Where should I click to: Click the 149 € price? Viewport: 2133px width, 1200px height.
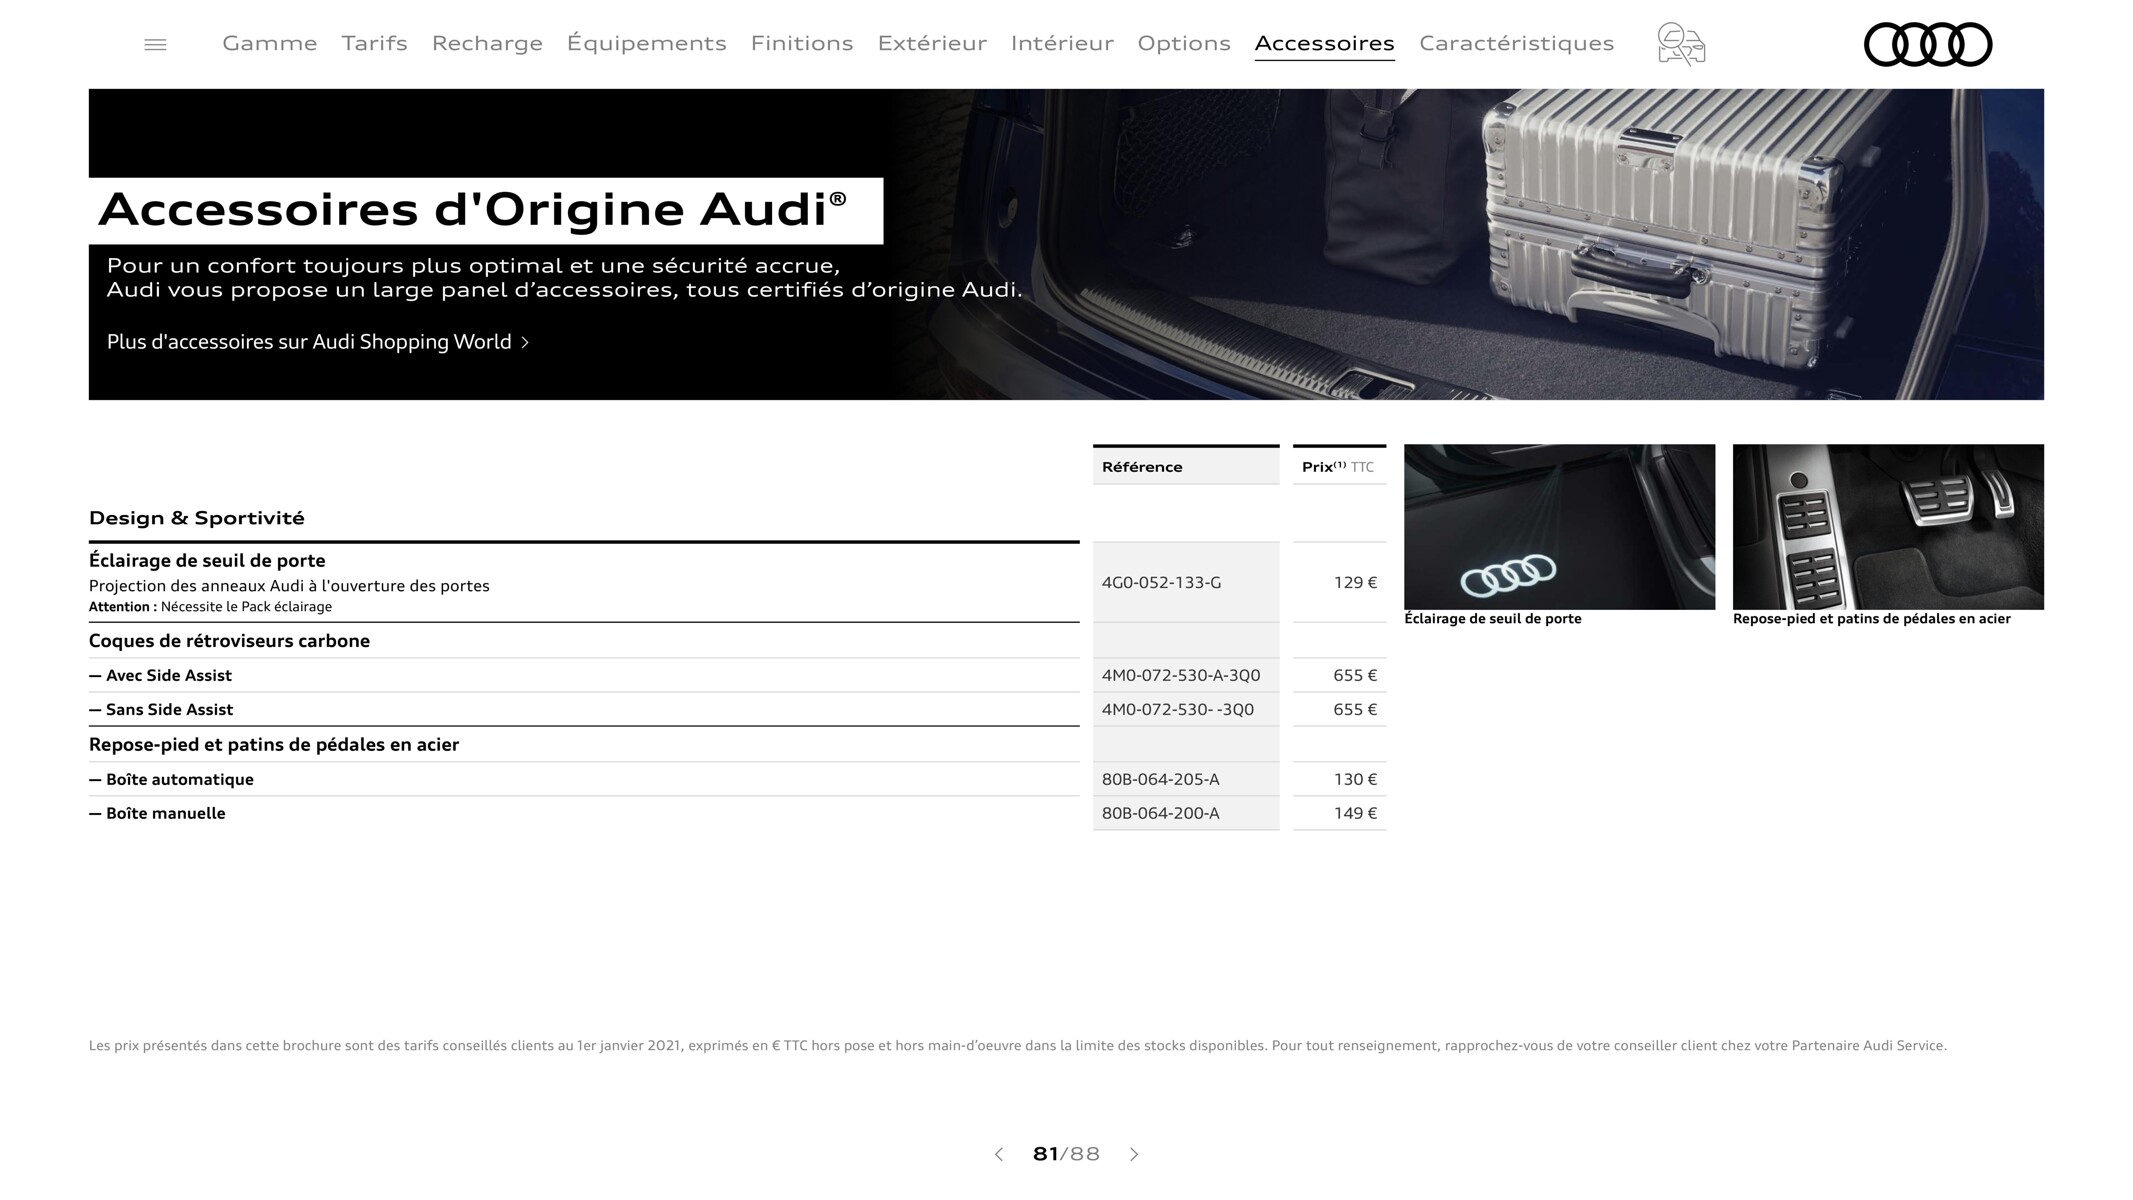pos(1355,814)
